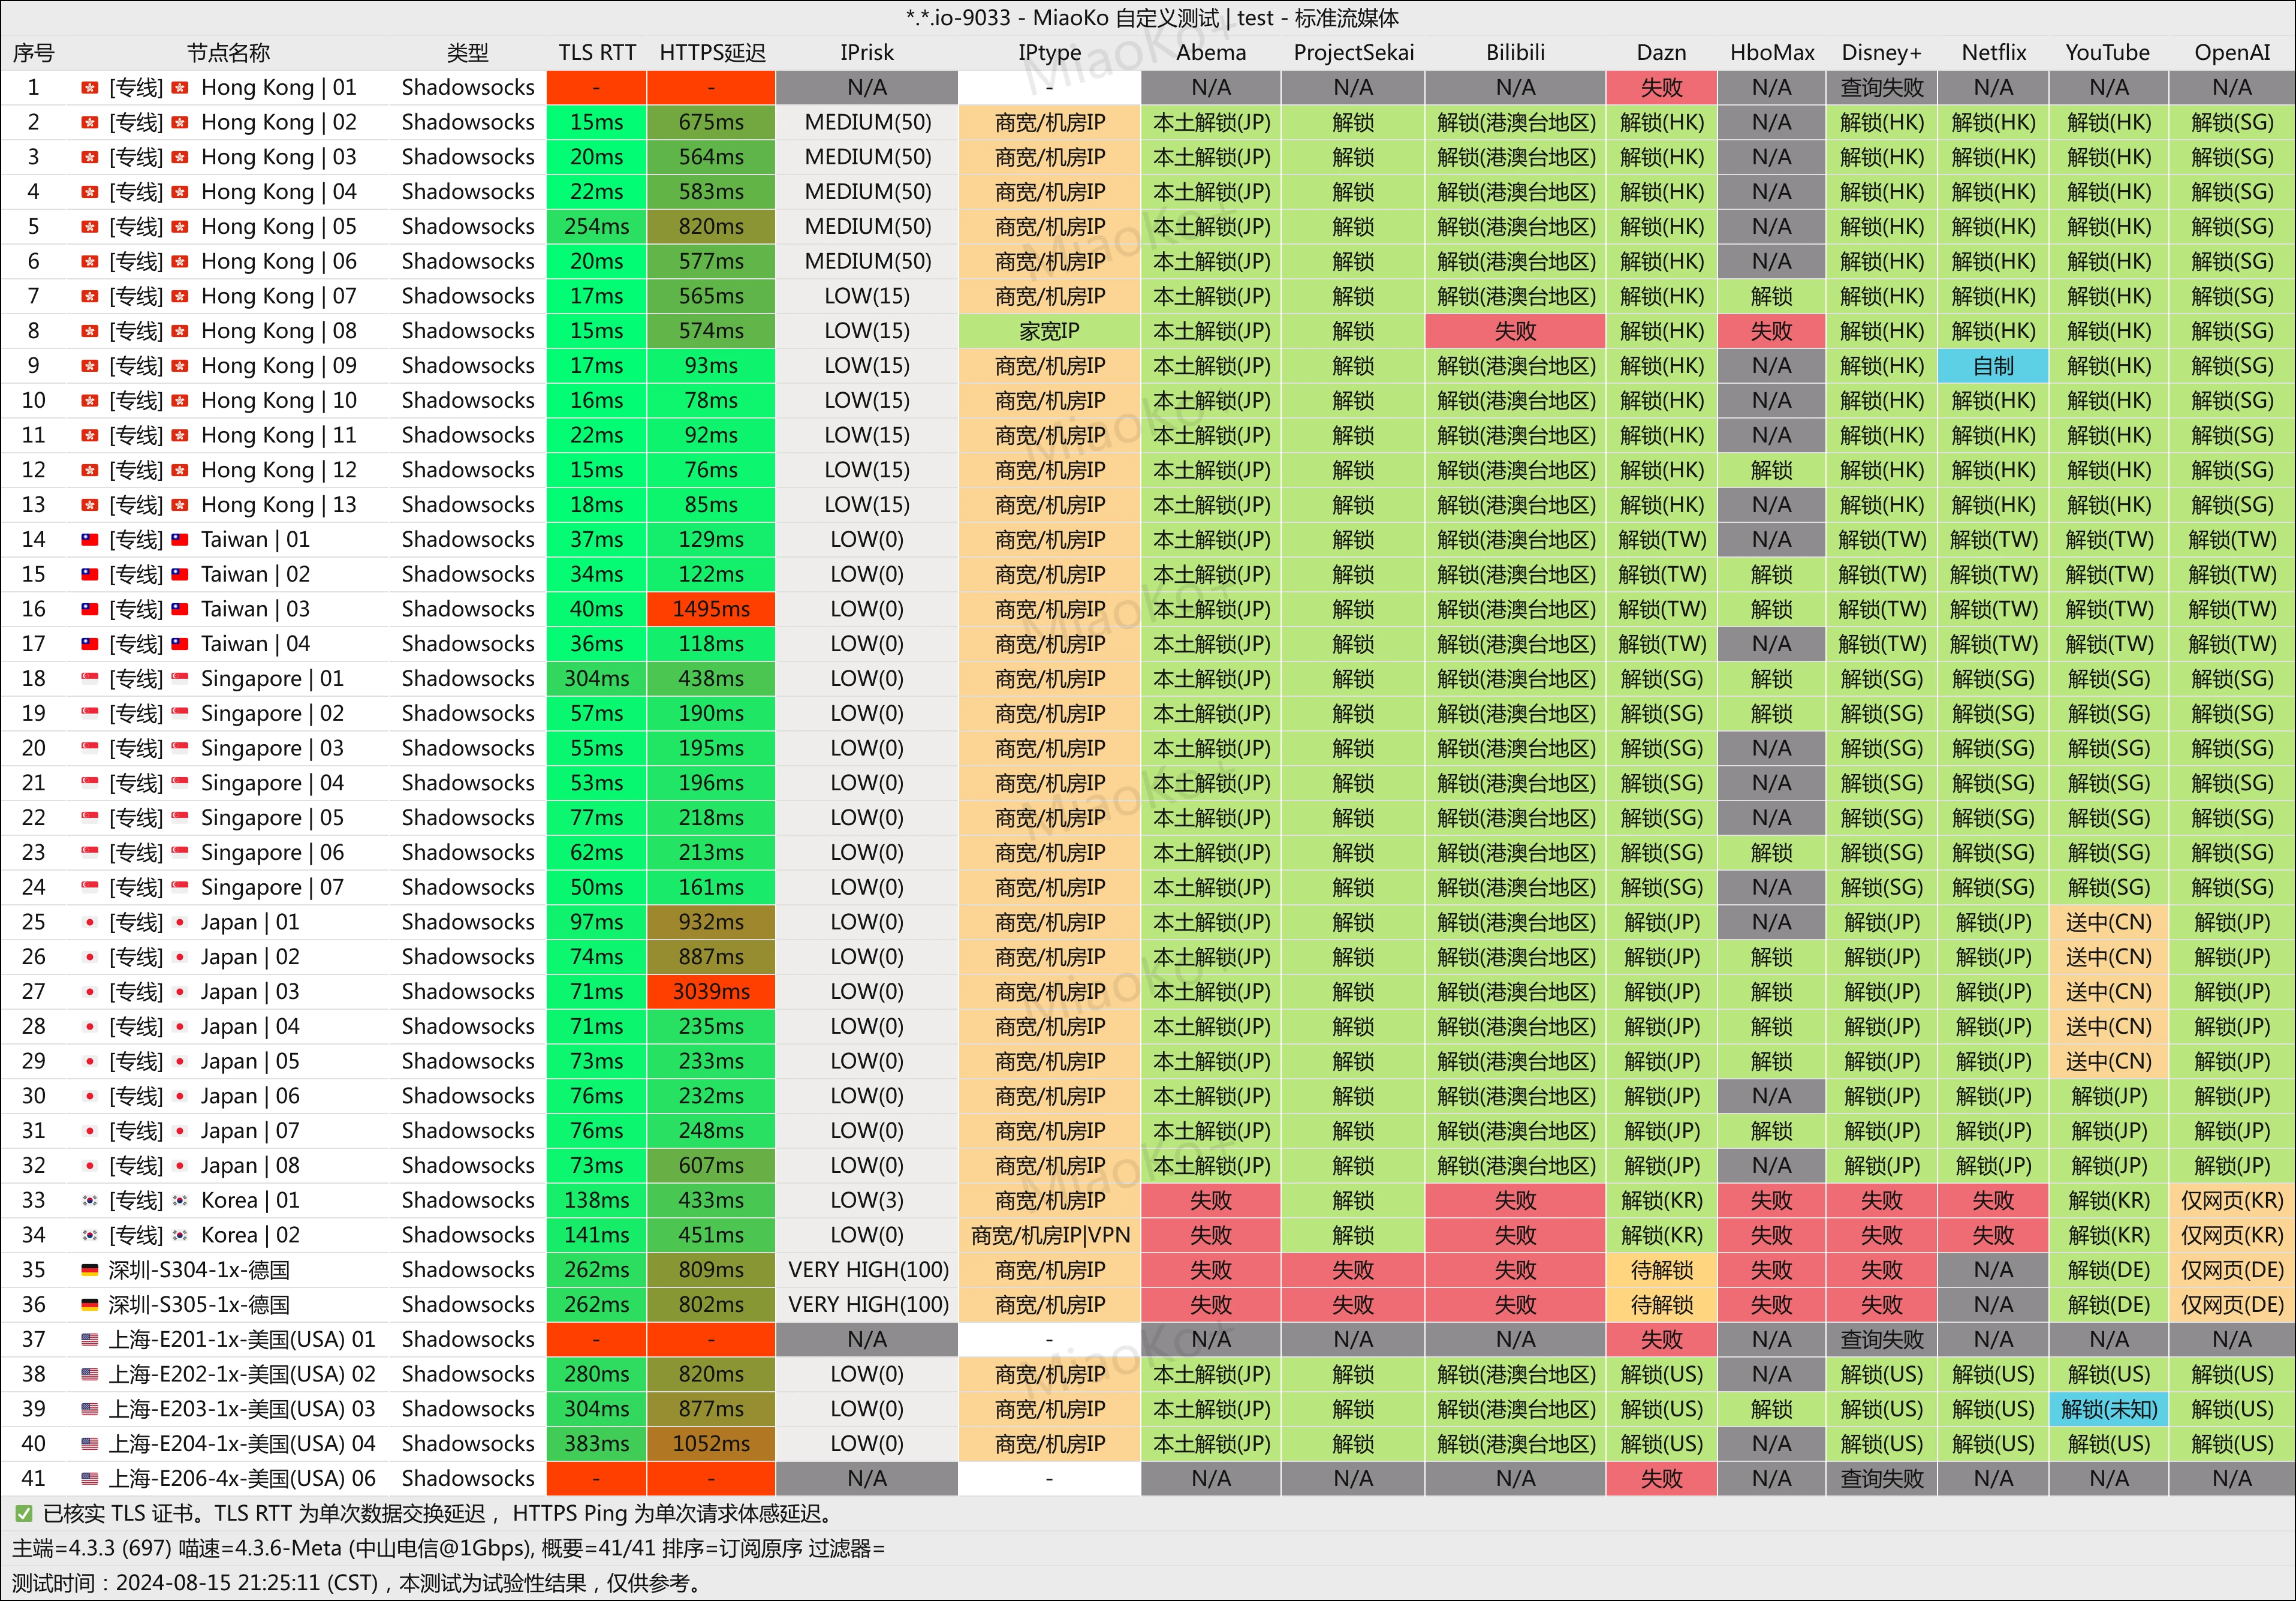
Task: Click the USA flag in row 37
Action: (x=90, y=1339)
